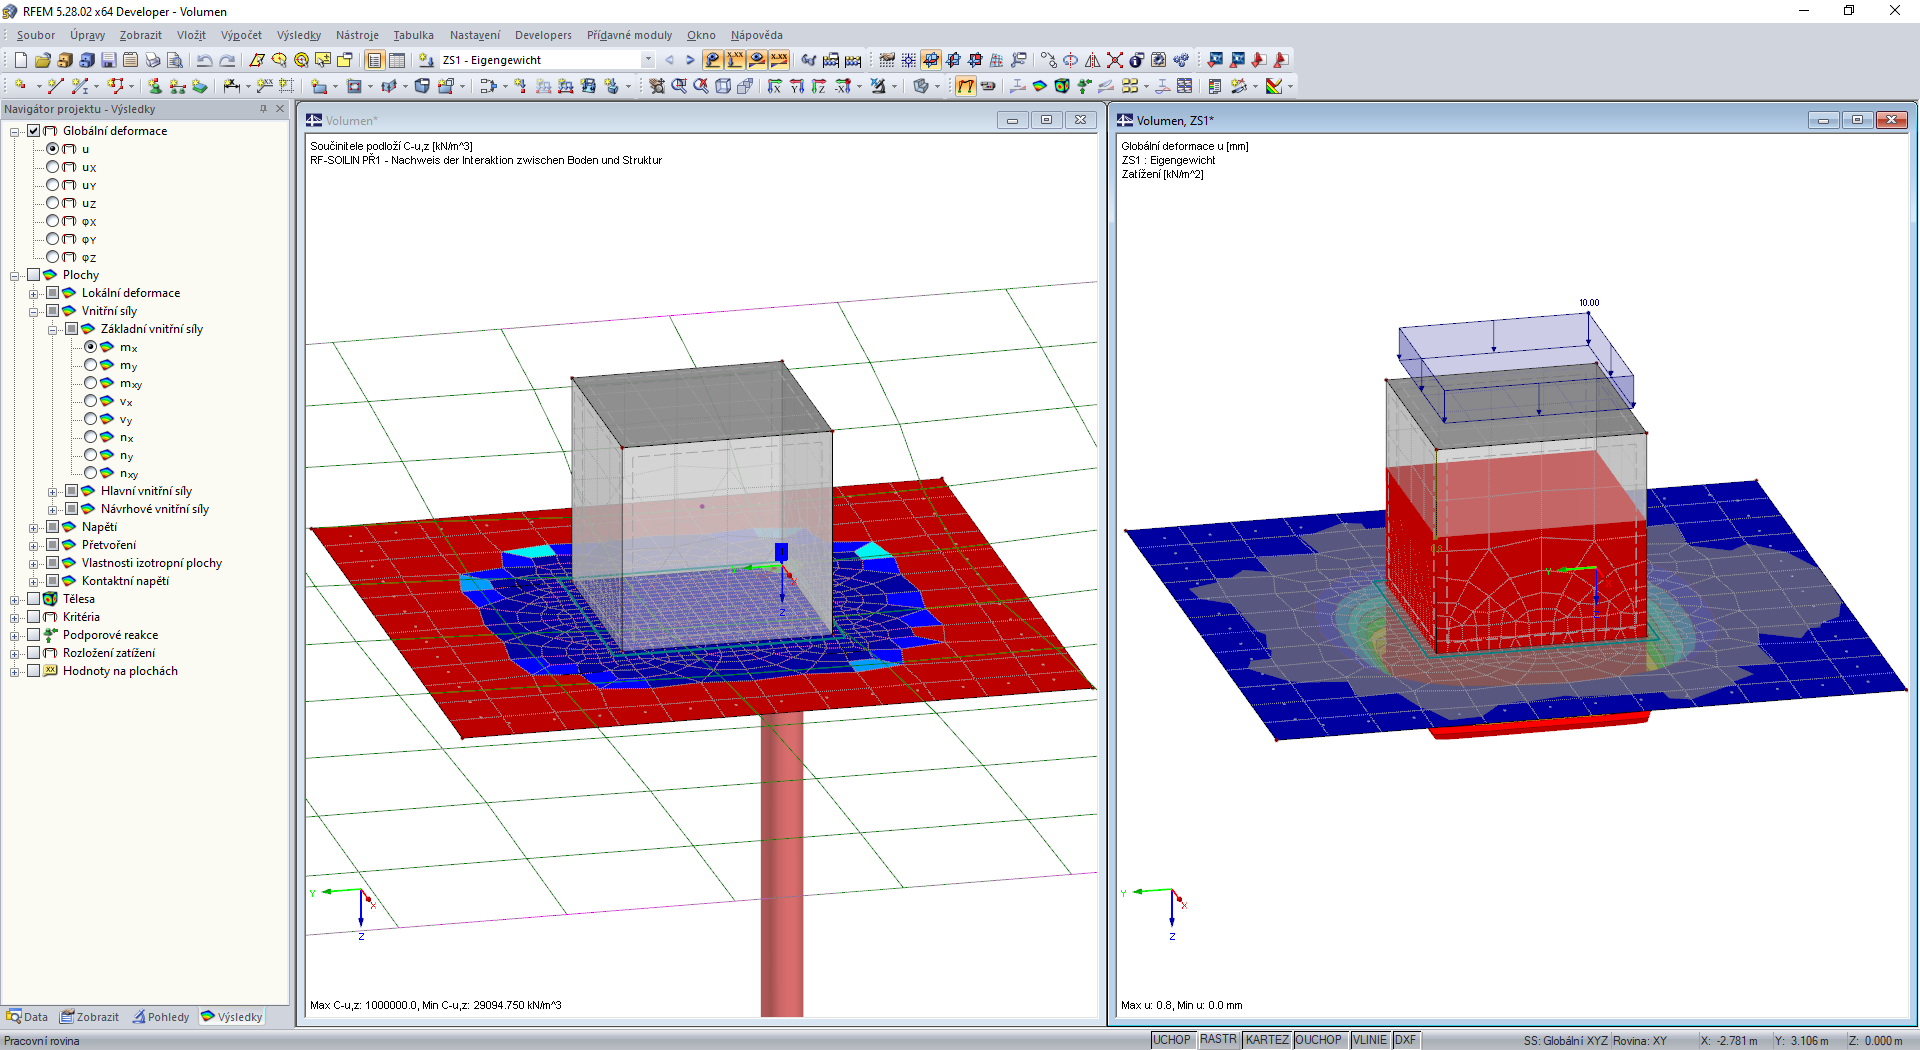Undo the last action
This screenshot has width=1920, height=1050.
coord(204,60)
